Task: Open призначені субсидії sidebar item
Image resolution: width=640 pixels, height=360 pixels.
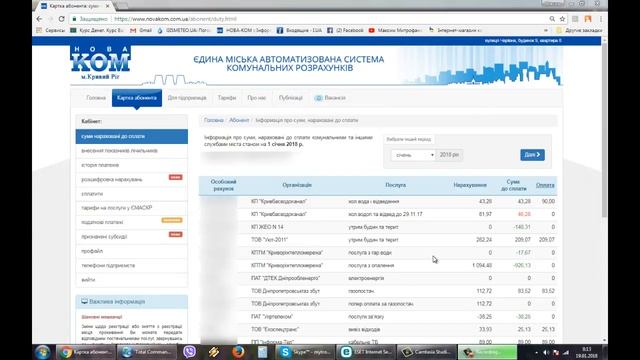Action: [132, 237]
